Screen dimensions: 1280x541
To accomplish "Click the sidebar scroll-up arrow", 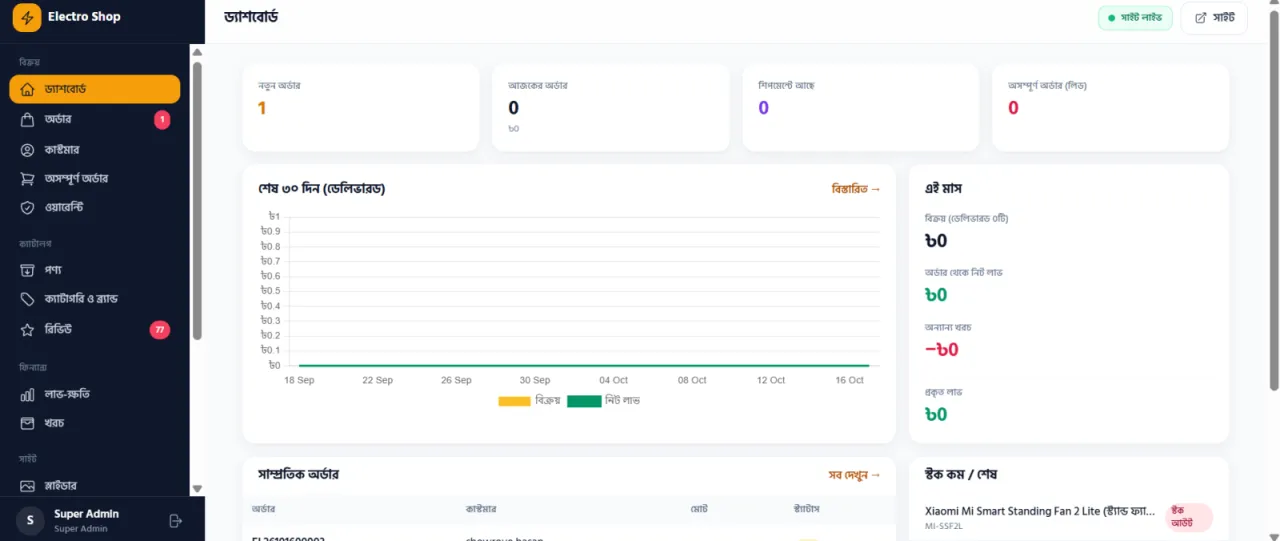I will pyautogui.click(x=197, y=52).
